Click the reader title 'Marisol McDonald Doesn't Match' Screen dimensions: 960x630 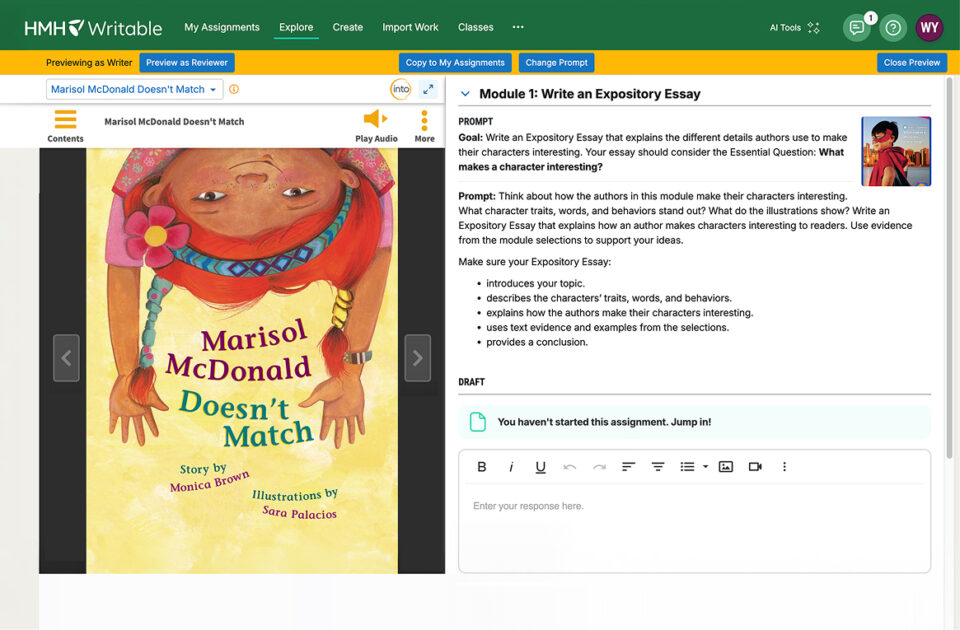coord(174,121)
